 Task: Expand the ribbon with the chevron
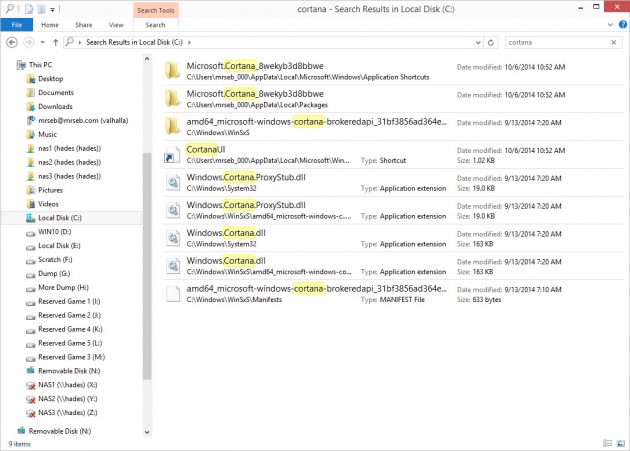[610, 25]
